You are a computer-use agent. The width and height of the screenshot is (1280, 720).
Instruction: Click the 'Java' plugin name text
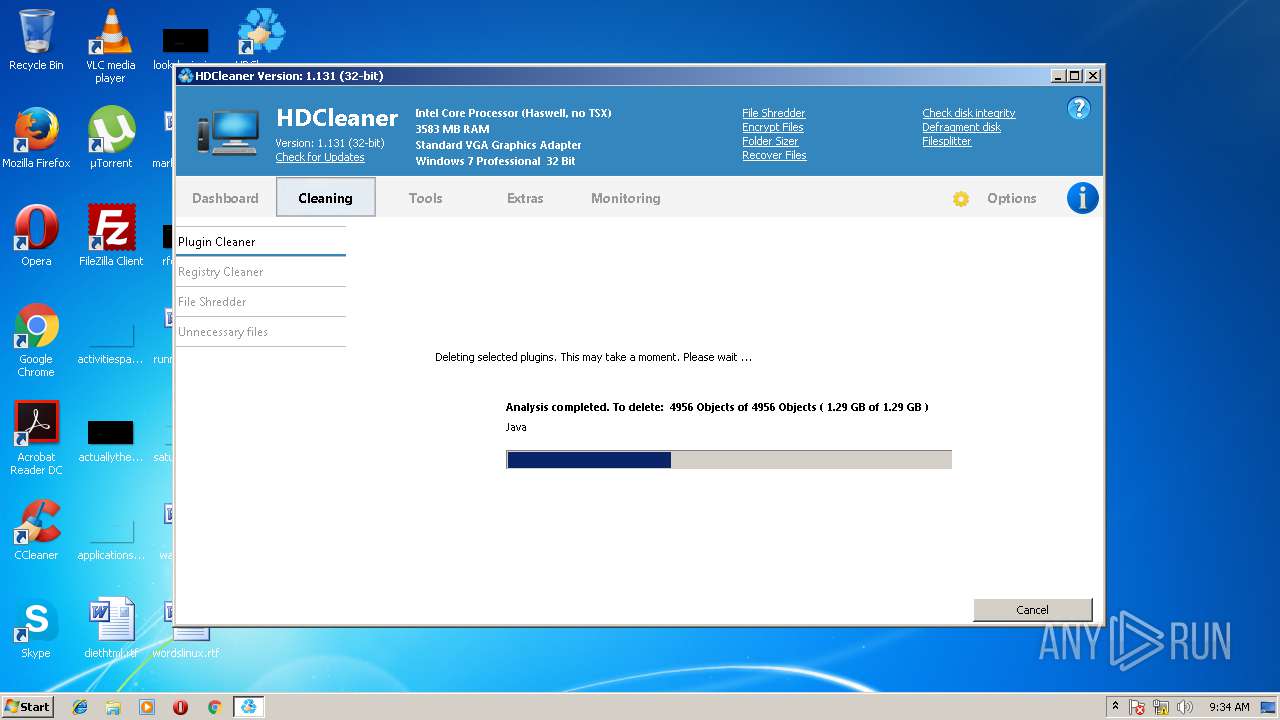coord(516,427)
